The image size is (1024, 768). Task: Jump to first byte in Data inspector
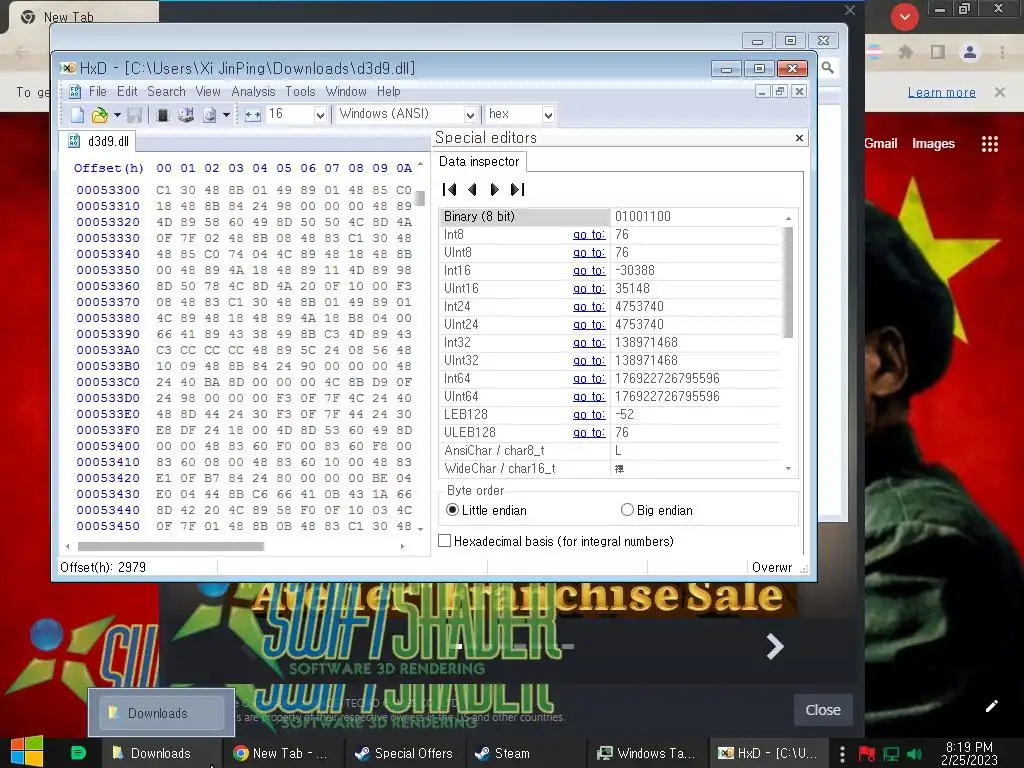[449, 189]
